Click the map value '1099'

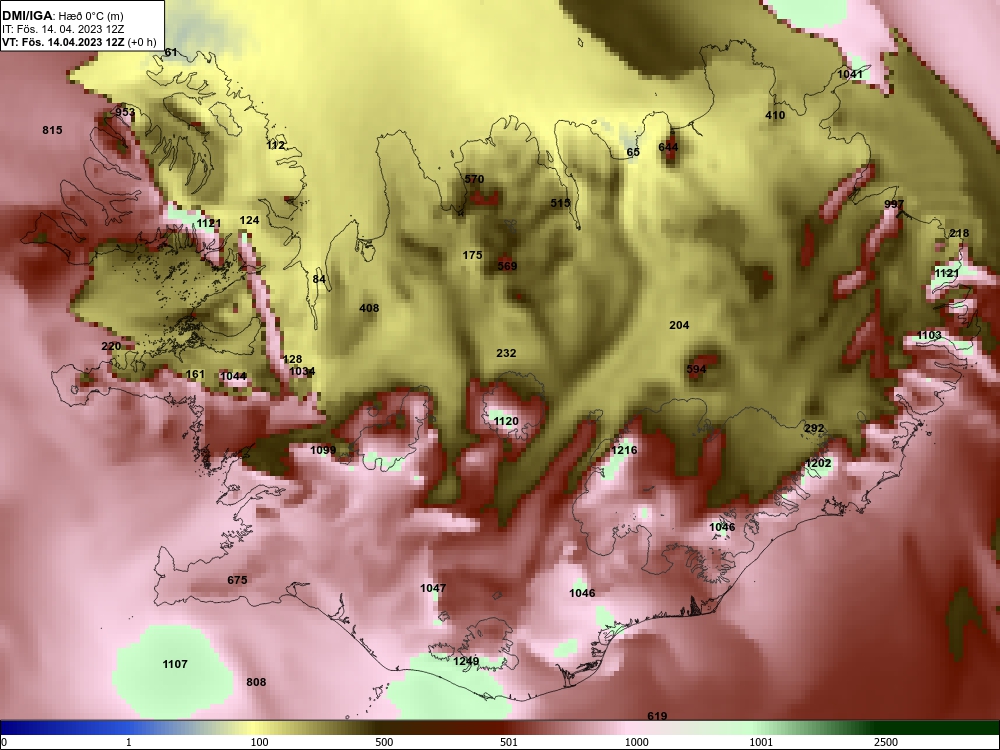[323, 450]
